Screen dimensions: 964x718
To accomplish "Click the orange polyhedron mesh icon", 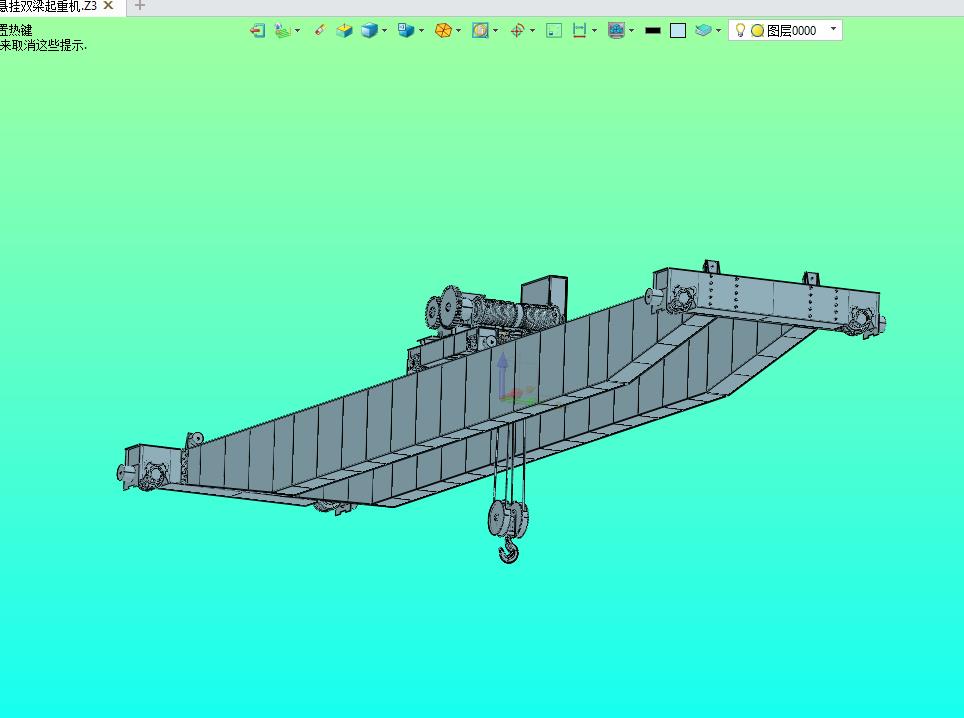I will tap(443, 30).
